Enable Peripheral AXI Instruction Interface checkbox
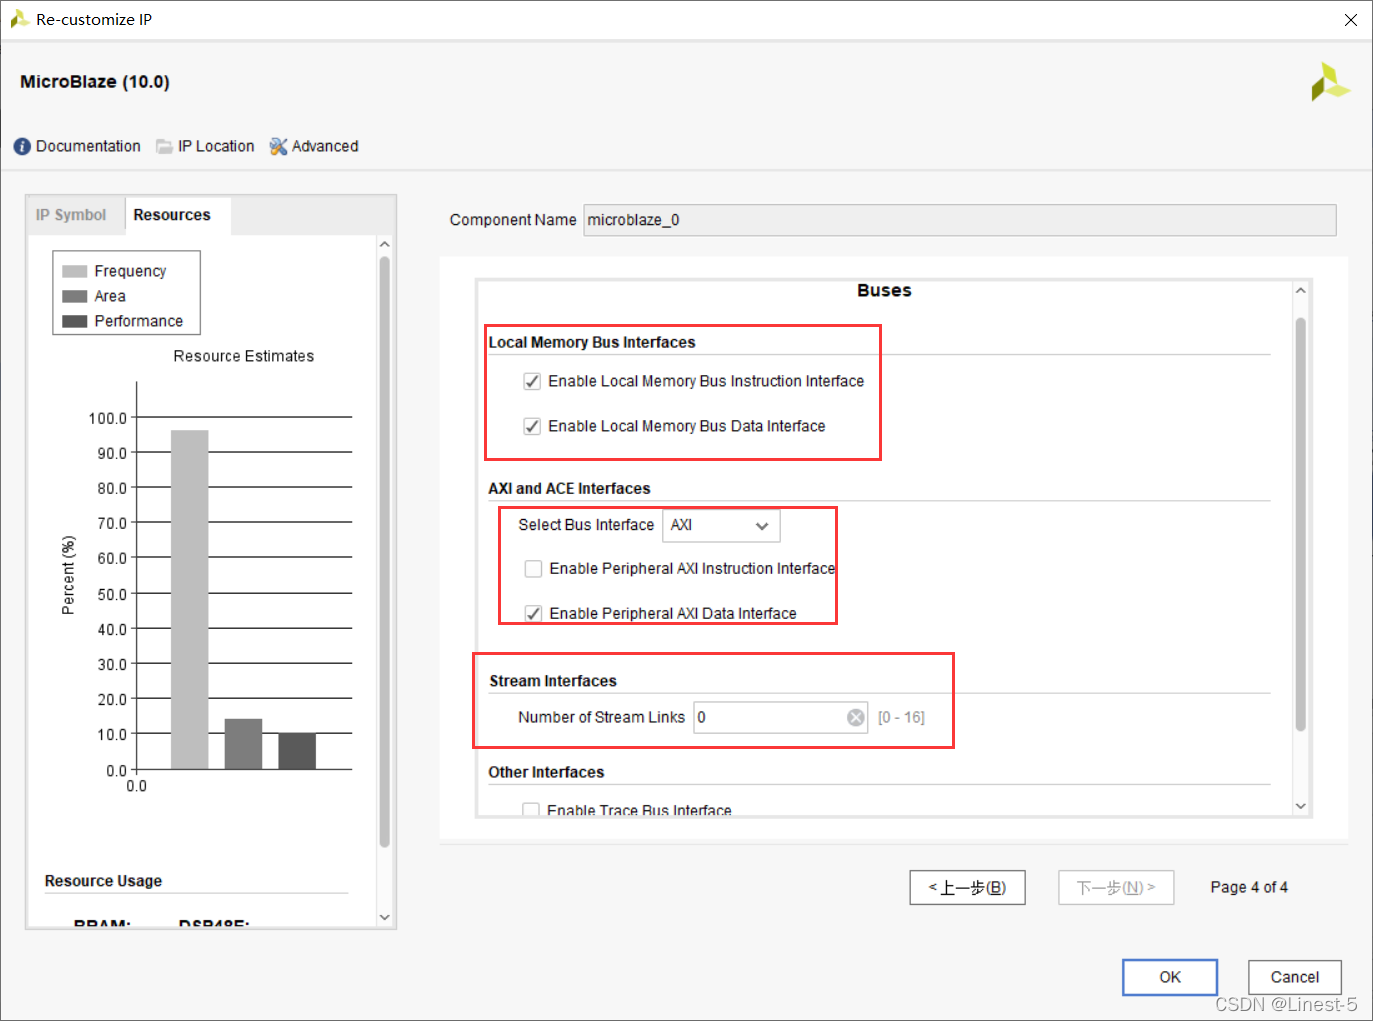1373x1021 pixels. tap(534, 568)
